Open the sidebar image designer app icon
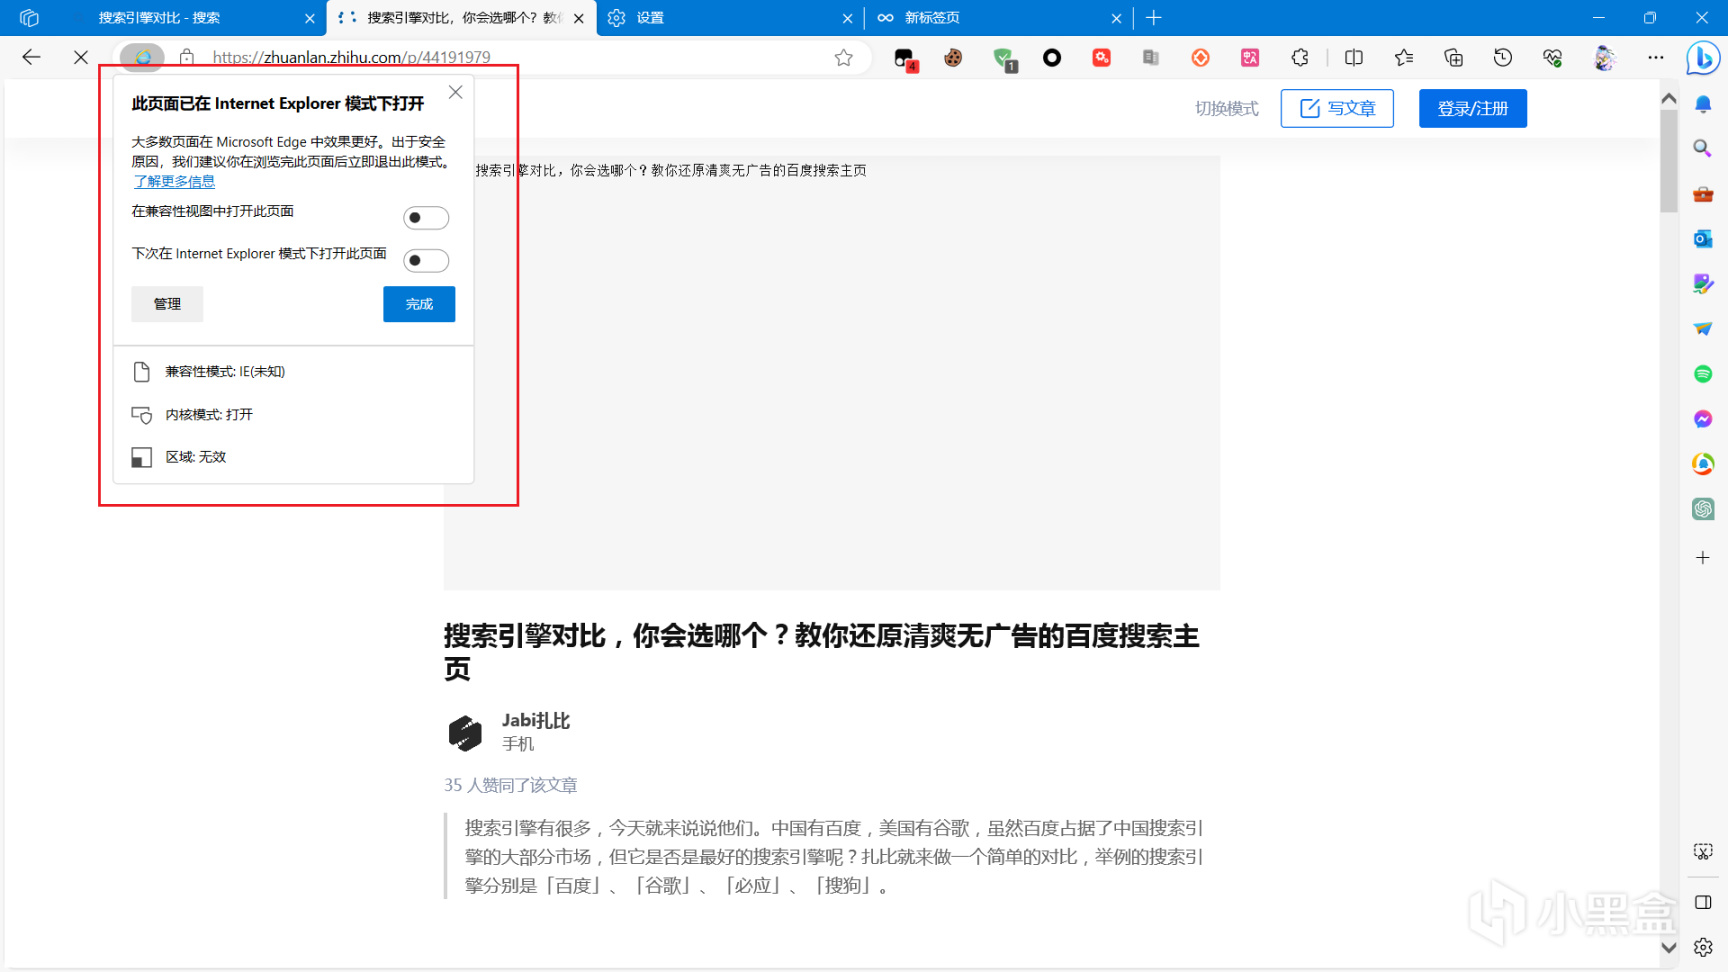 click(x=1703, y=284)
